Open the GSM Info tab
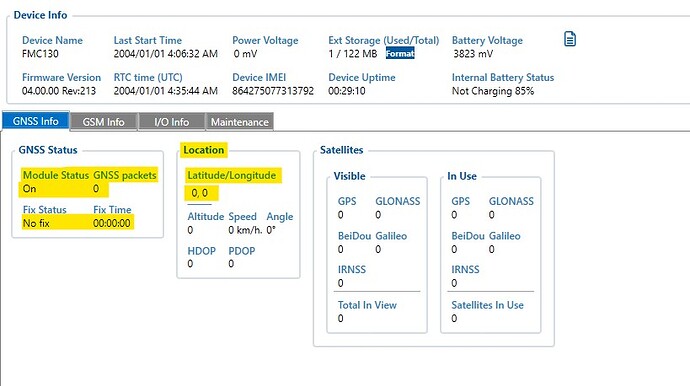 click(x=103, y=122)
